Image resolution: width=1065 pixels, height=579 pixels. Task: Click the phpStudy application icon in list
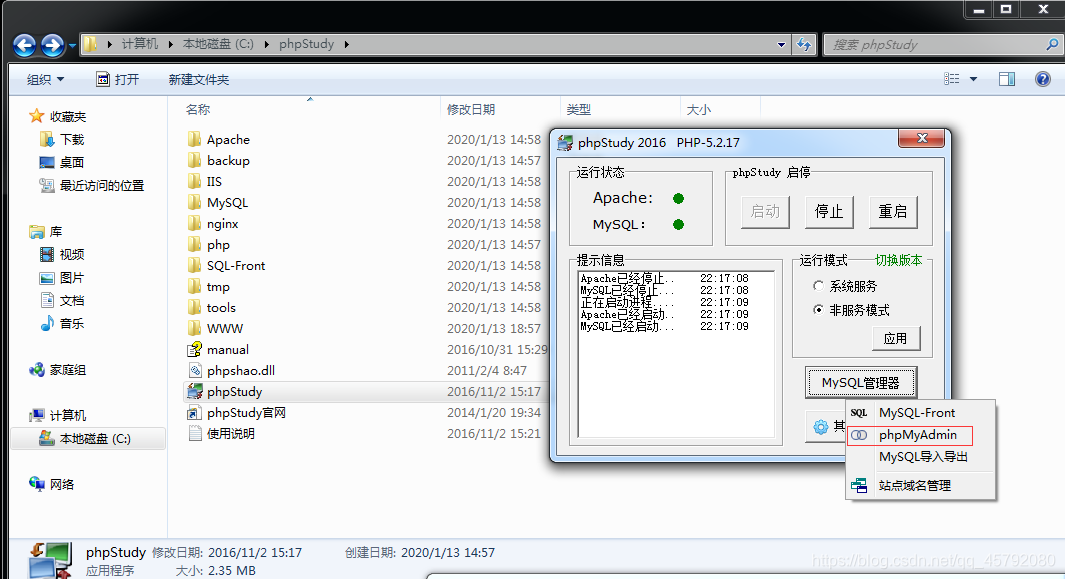pos(195,391)
